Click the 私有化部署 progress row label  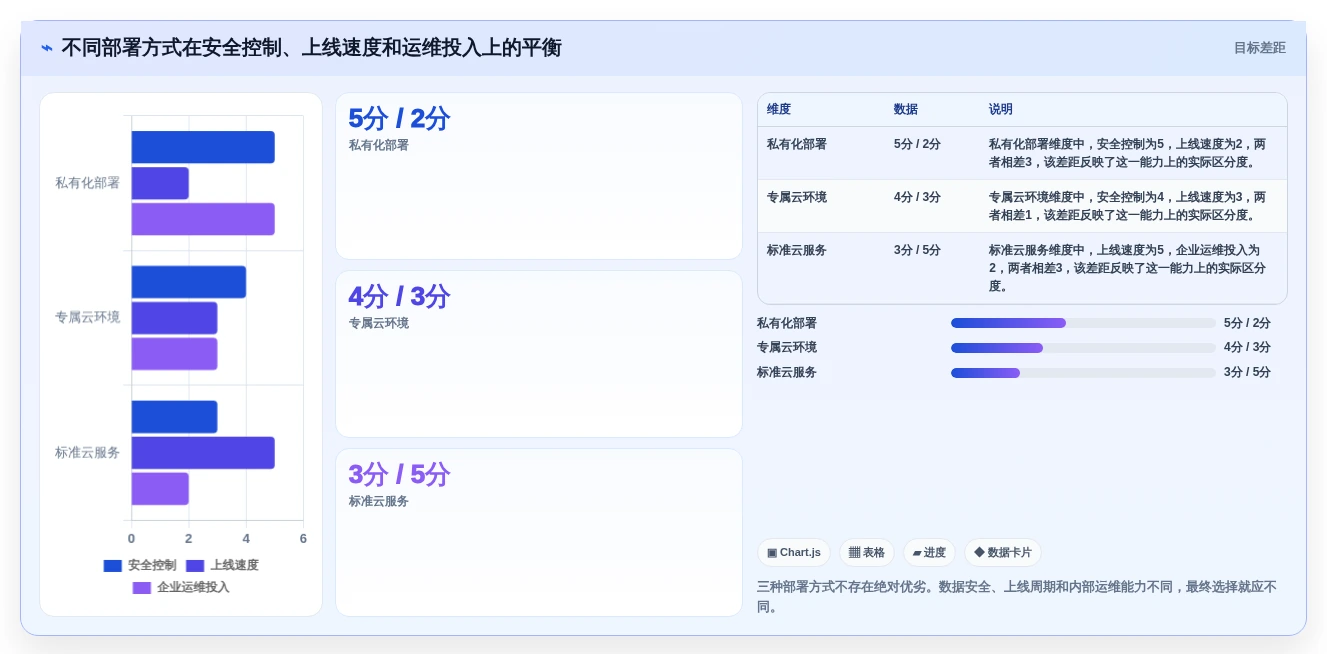[x=787, y=323]
